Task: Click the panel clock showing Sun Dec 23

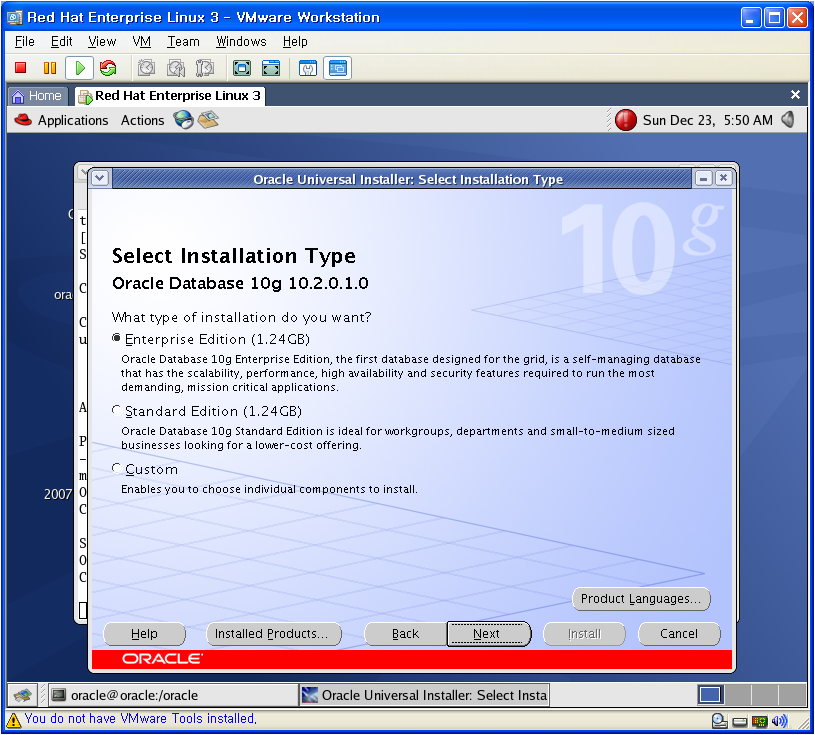Action: click(x=707, y=120)
